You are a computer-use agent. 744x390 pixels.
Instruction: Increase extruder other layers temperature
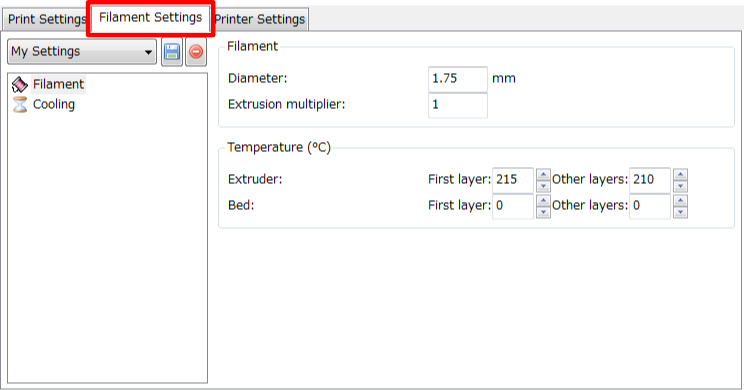(680, 174)
